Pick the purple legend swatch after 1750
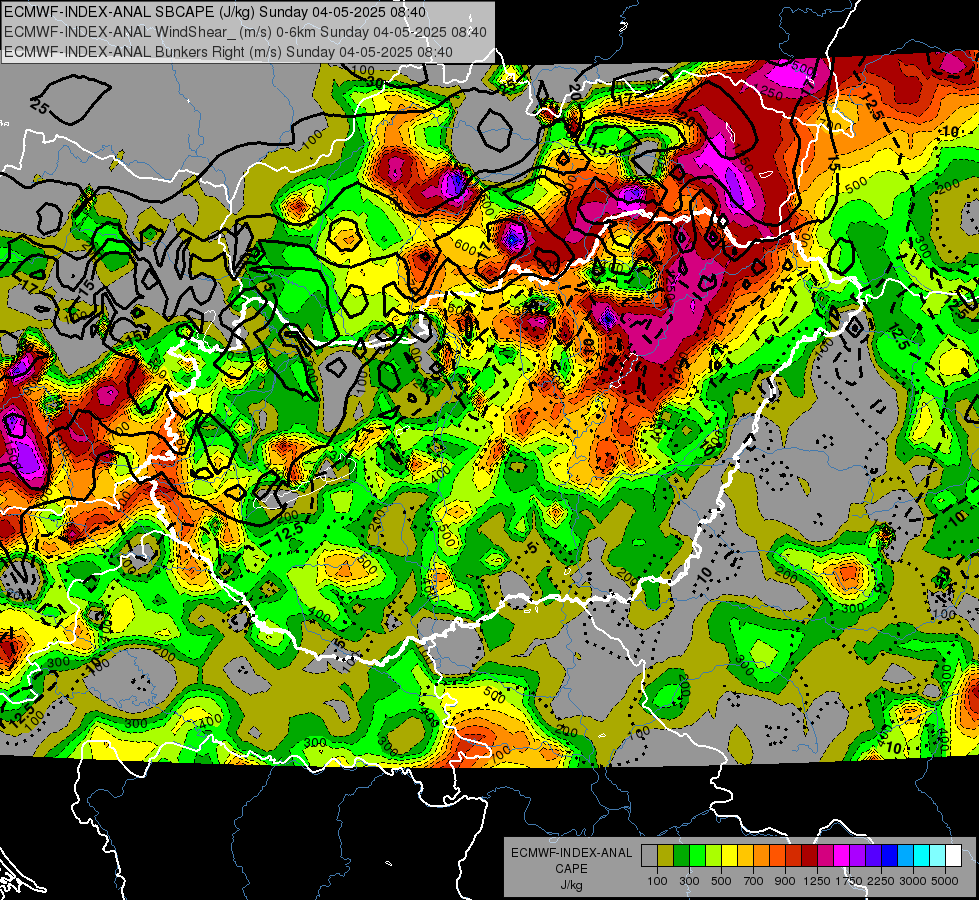This screenshot has width=979, height=900. [x=858, y=856]
